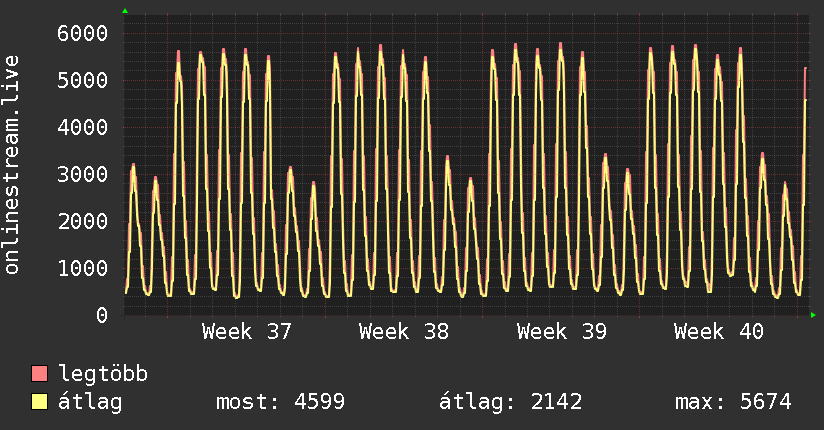Click the yellow átlag legend swatch
This screenshot has width=824, height=430.
pos(39,402)
